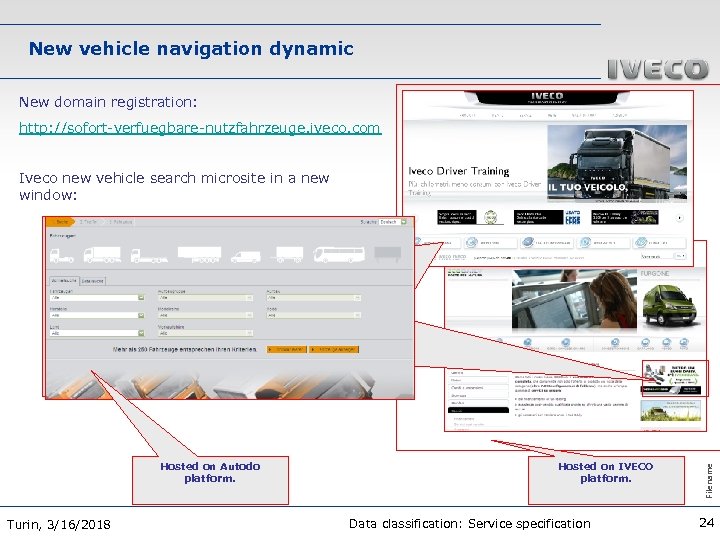Image resolution: width=720 pixels, height=540 pixels.
Task: Select the drawbar trailer vehicle icon
Action: [287, 254]
